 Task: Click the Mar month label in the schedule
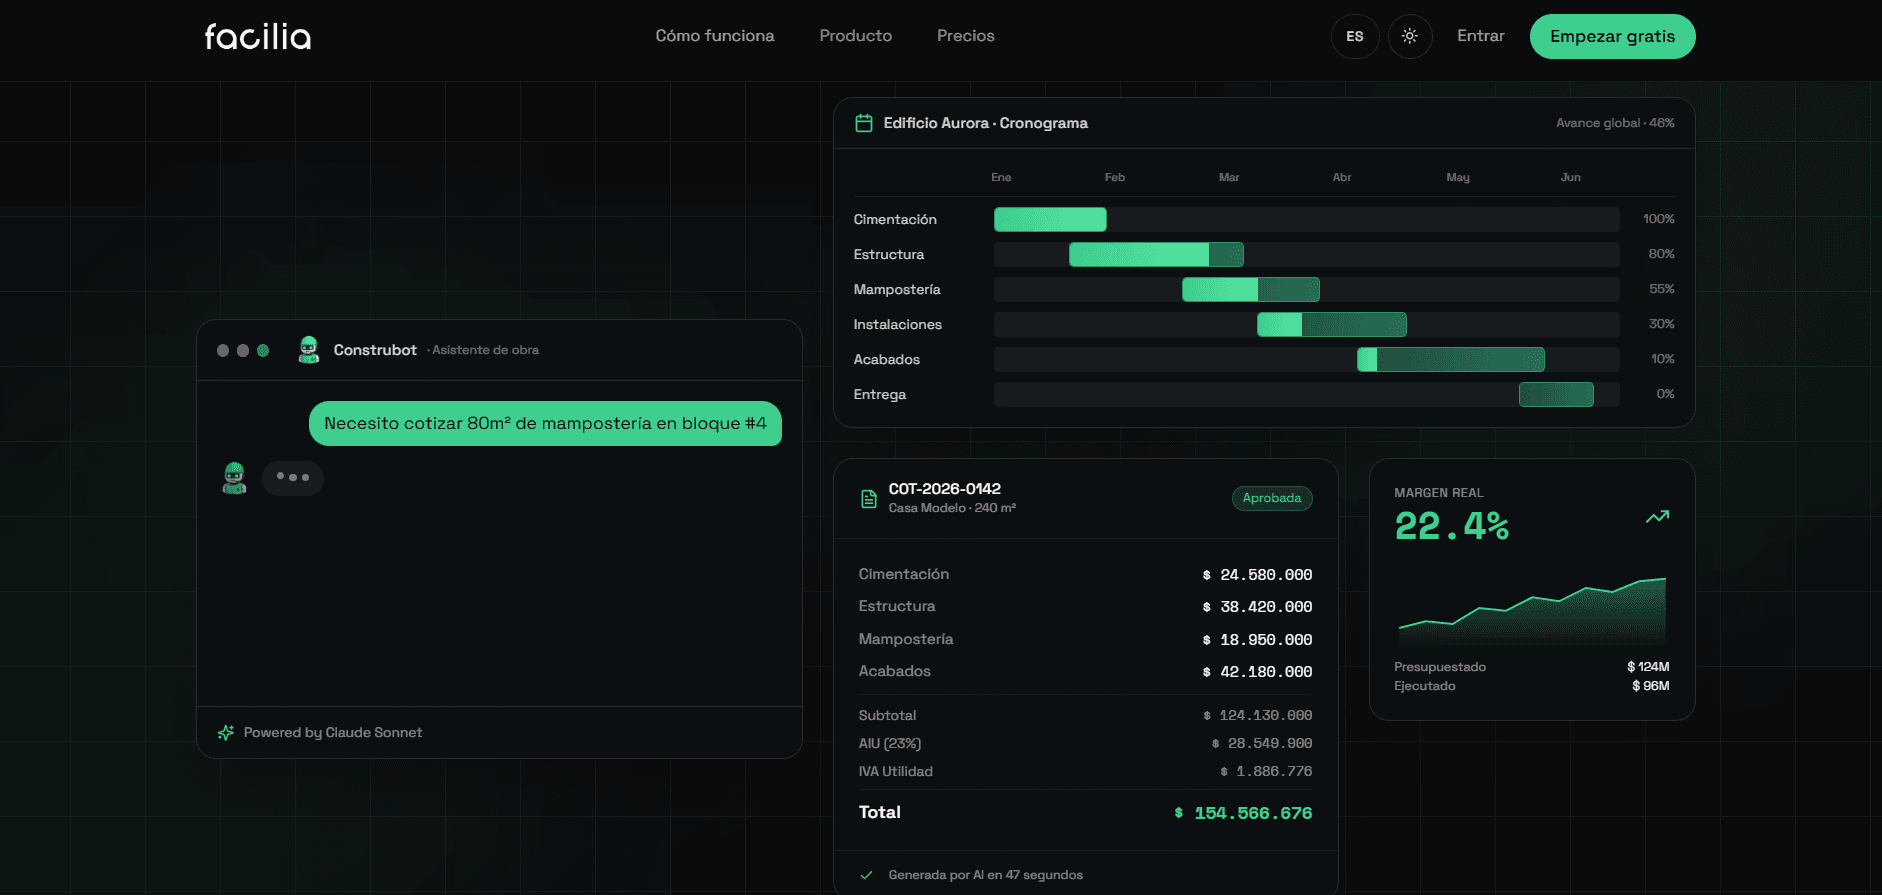pos(1229,177)
